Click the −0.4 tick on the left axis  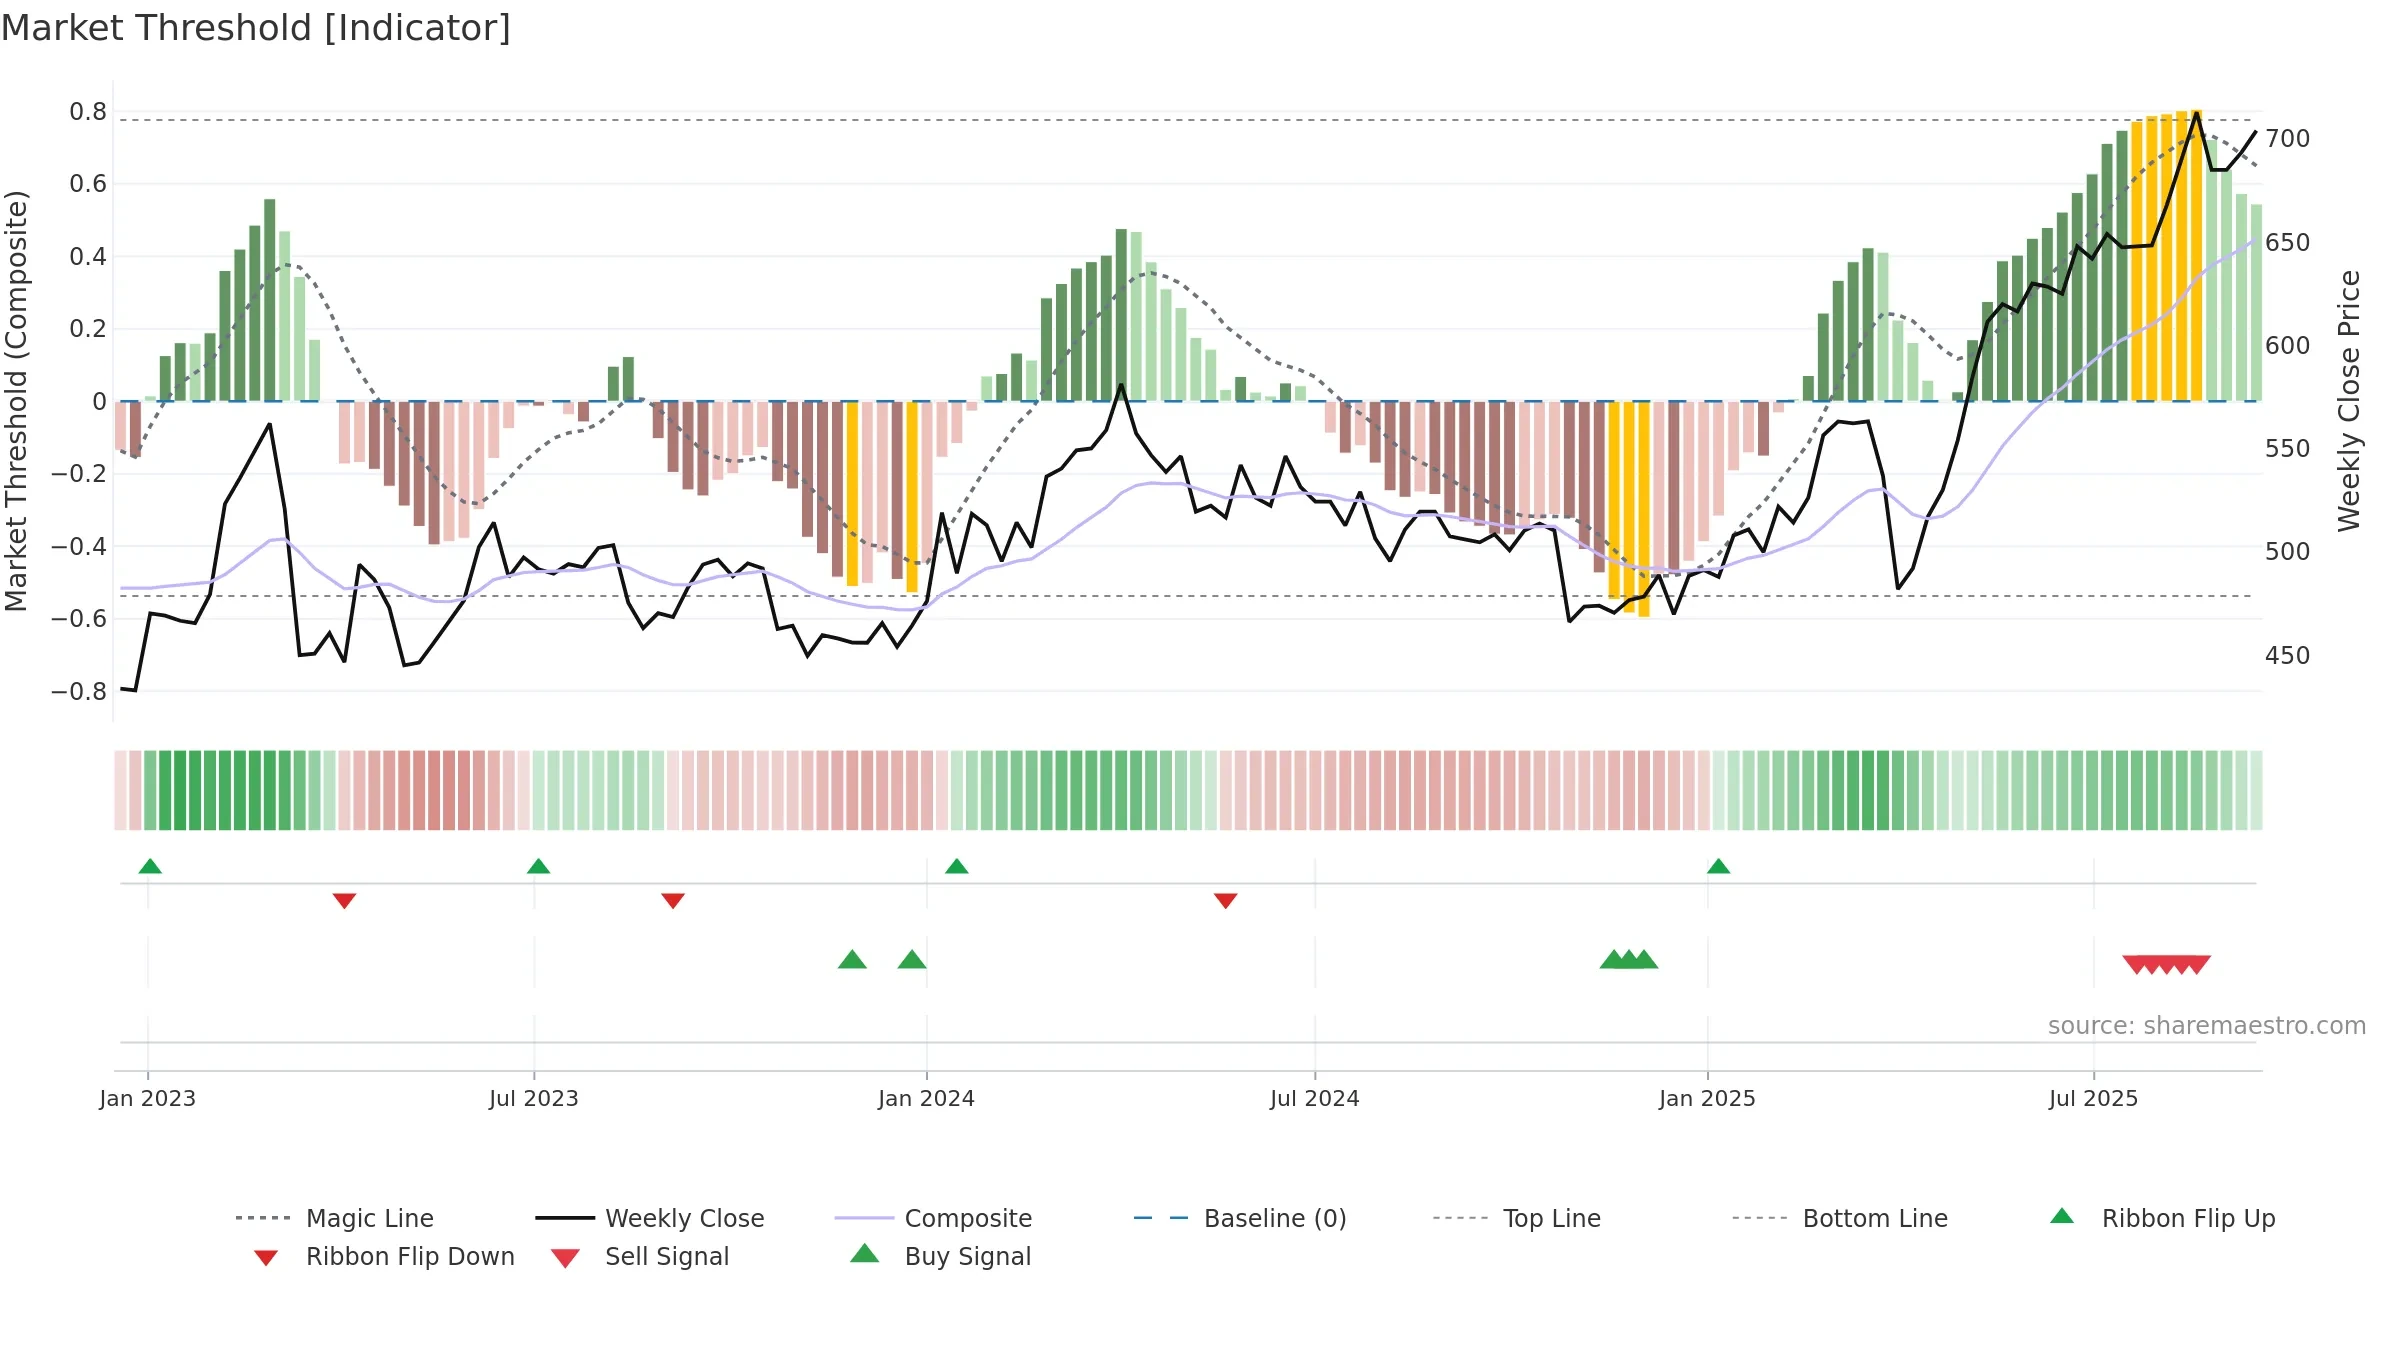pos(79,547)
